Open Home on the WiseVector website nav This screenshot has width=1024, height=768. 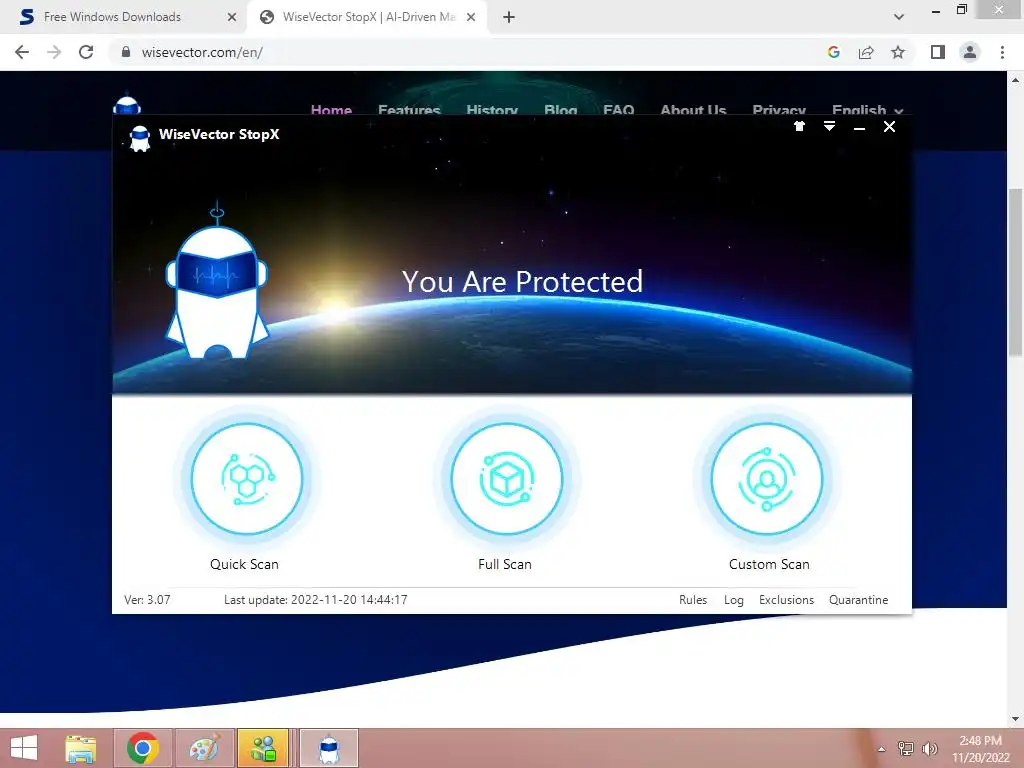tap(331, 110)
